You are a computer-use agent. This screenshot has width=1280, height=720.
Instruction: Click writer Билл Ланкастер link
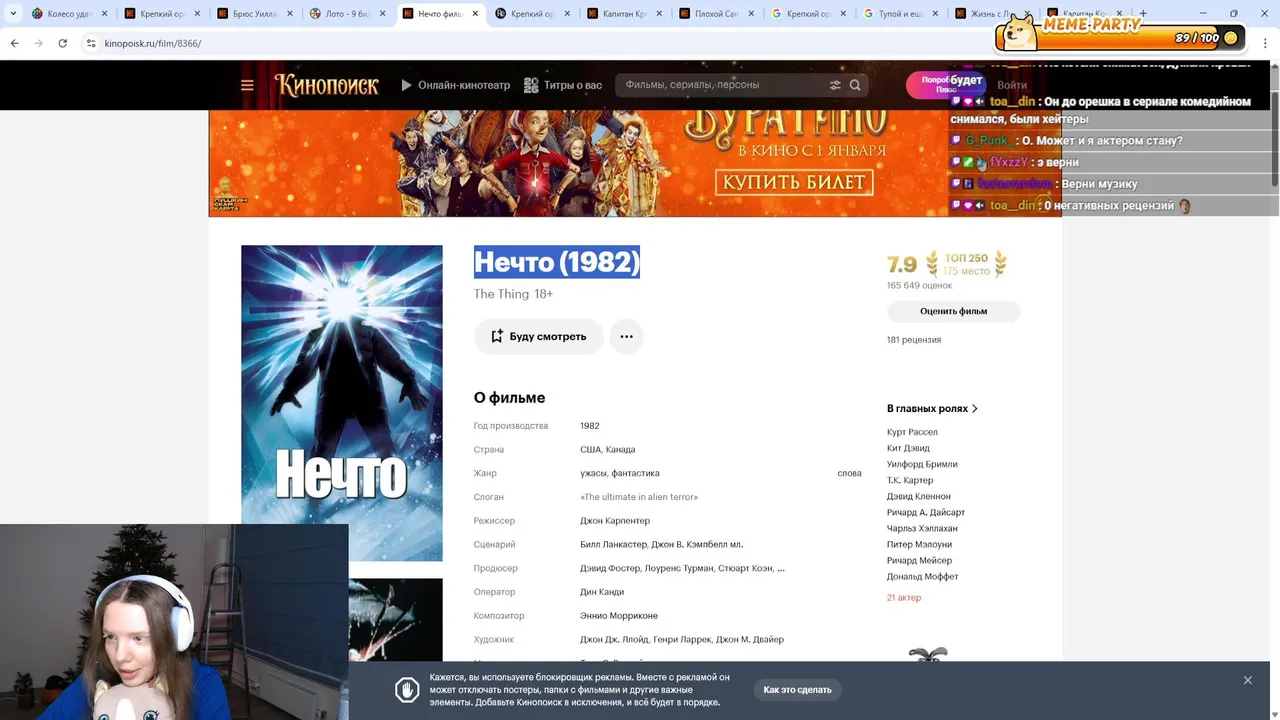[612, 545]
